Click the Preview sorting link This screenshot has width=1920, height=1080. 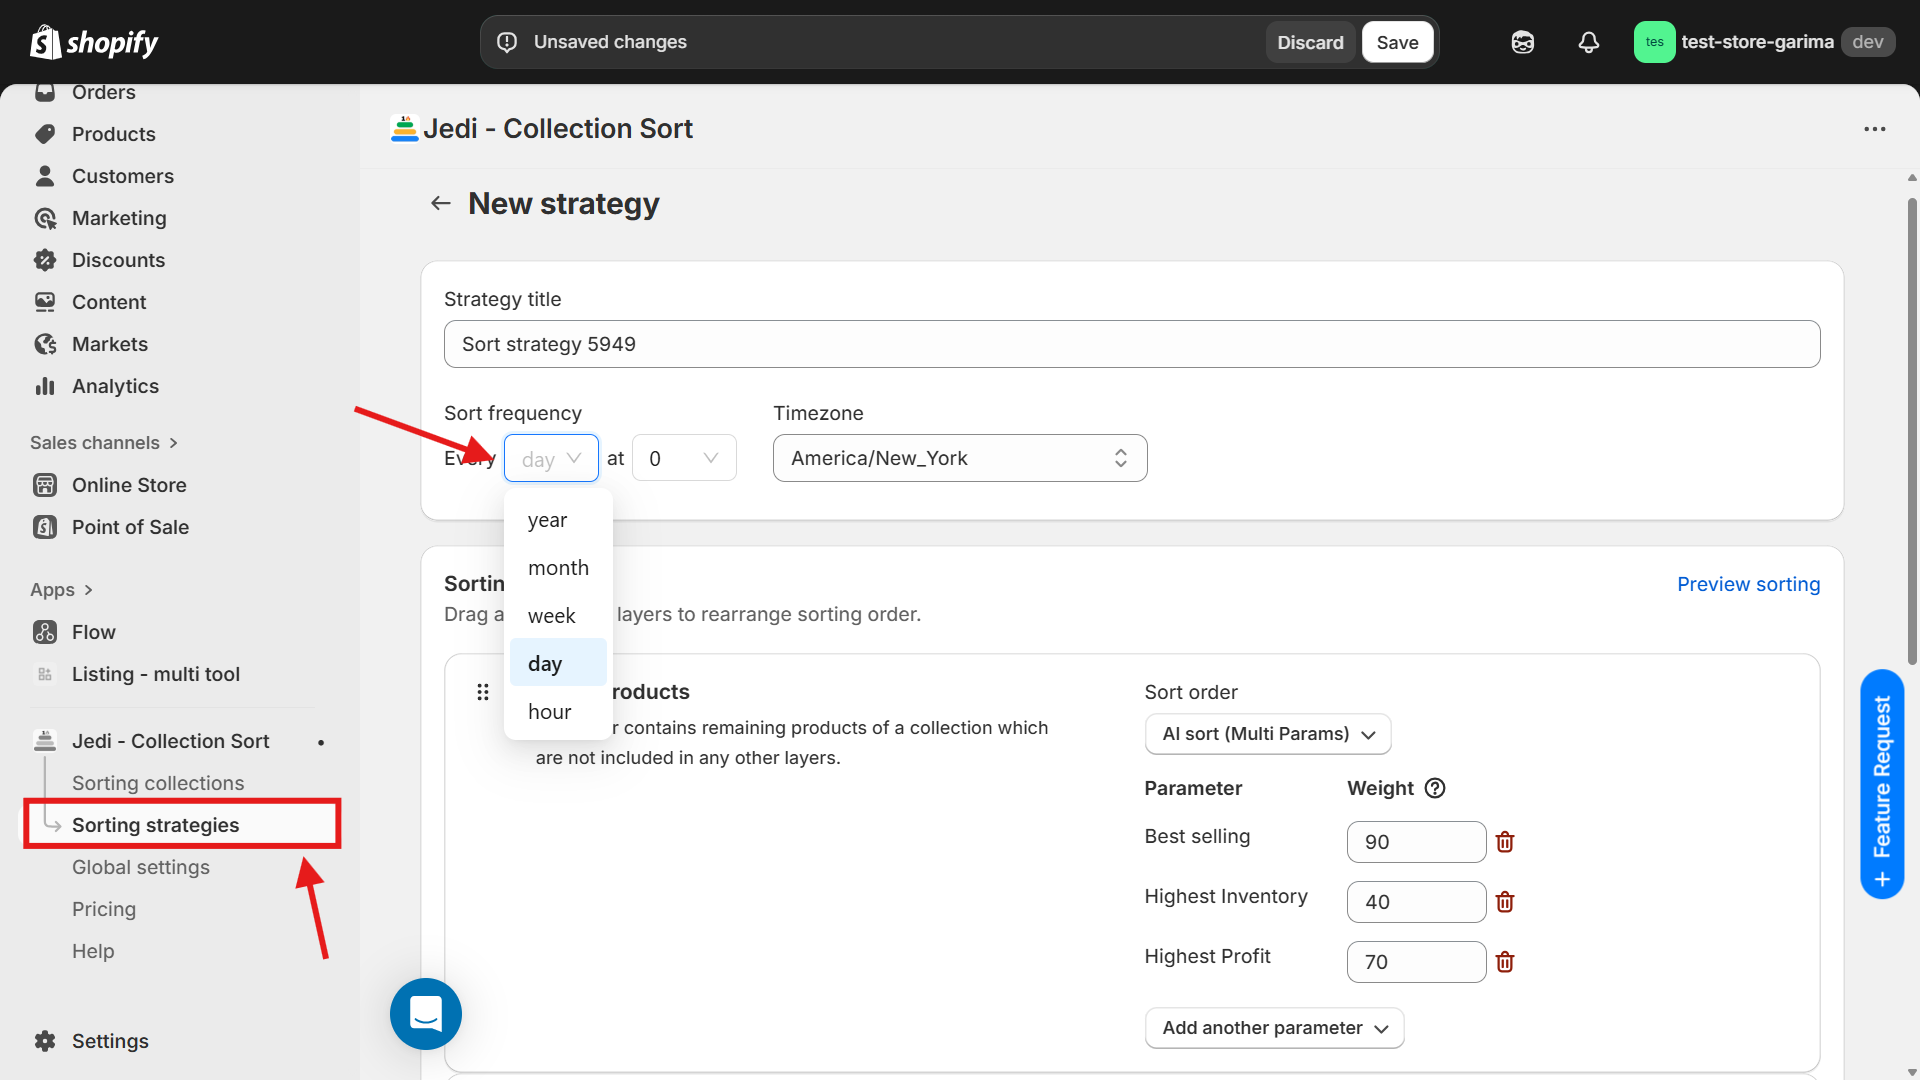1748,584
